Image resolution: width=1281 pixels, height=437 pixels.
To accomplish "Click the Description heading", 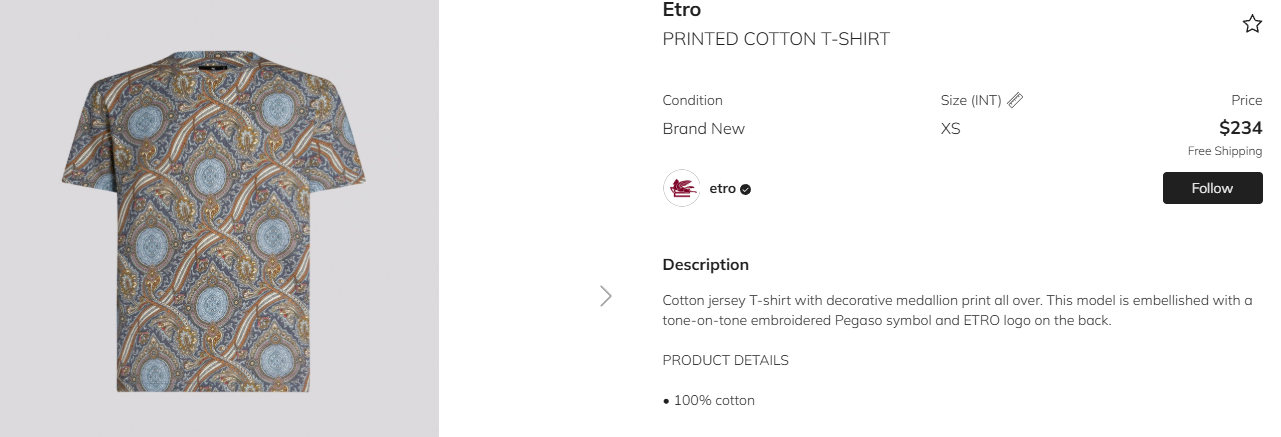I will click(705, 265).
